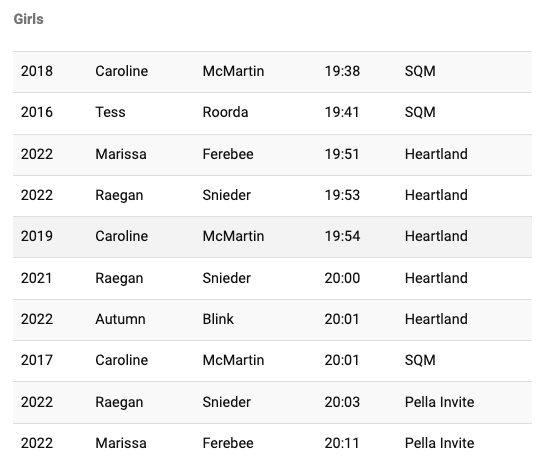The height and width of the screenshot is (464, 539).
Task: Click the Girls heading
Action: point(29,19)
